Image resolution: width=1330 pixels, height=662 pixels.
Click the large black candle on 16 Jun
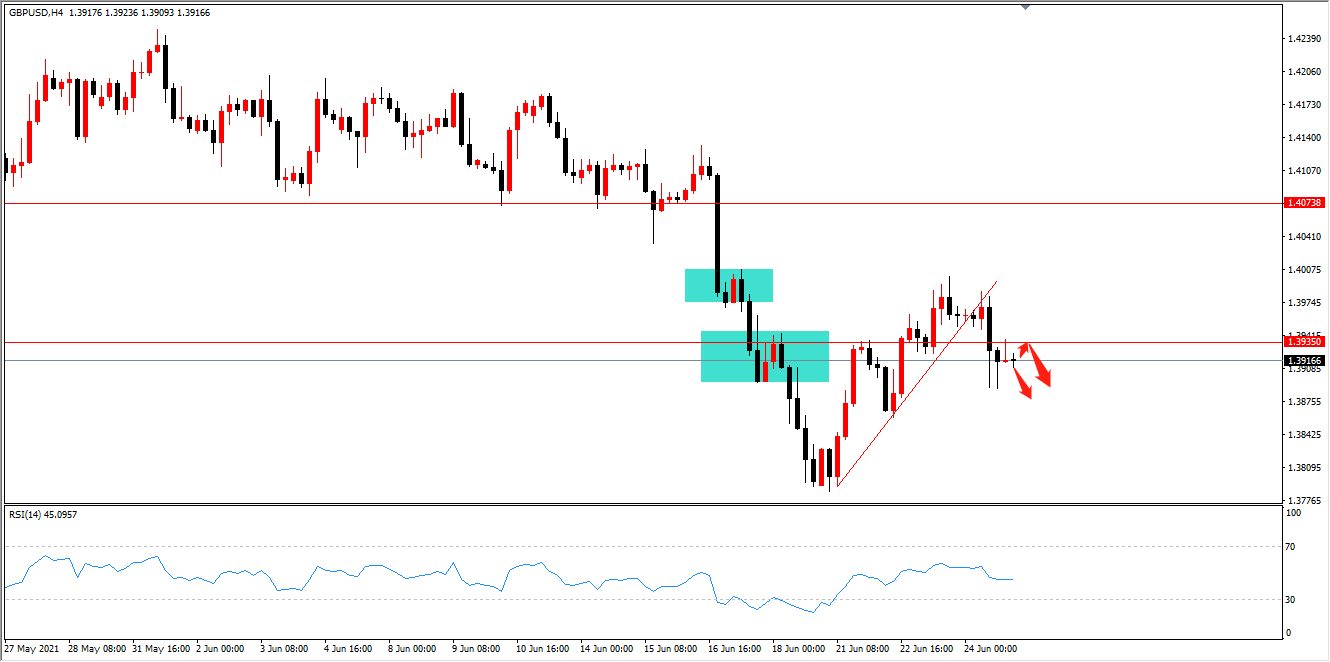pyautogui.click(x=717, y=234)
